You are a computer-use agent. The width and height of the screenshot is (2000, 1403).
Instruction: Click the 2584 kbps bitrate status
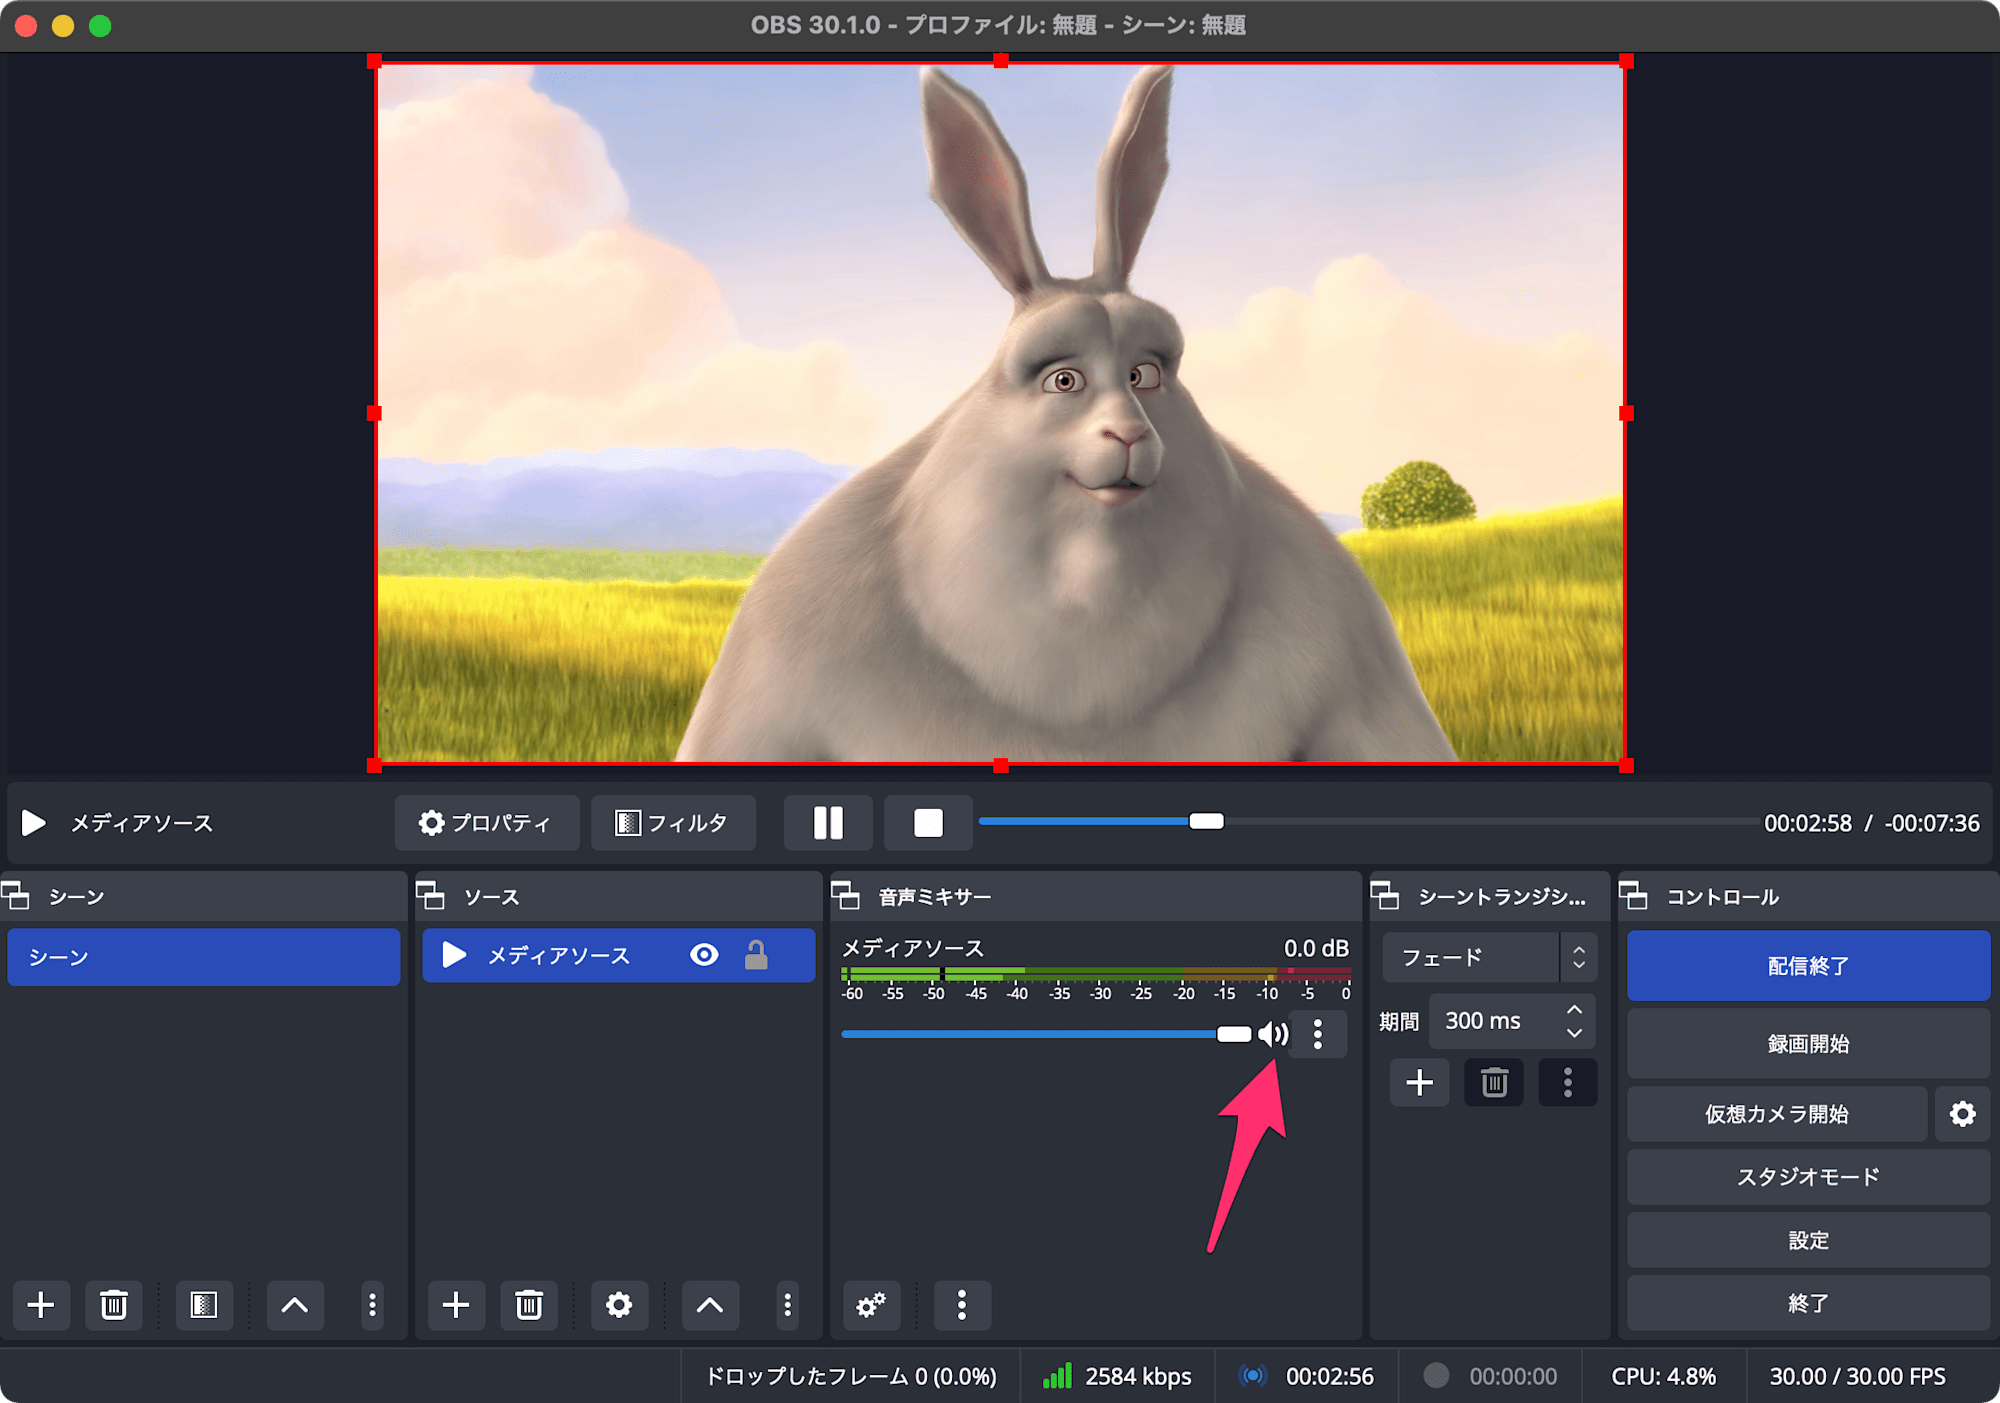(x=1138, y=1376)
